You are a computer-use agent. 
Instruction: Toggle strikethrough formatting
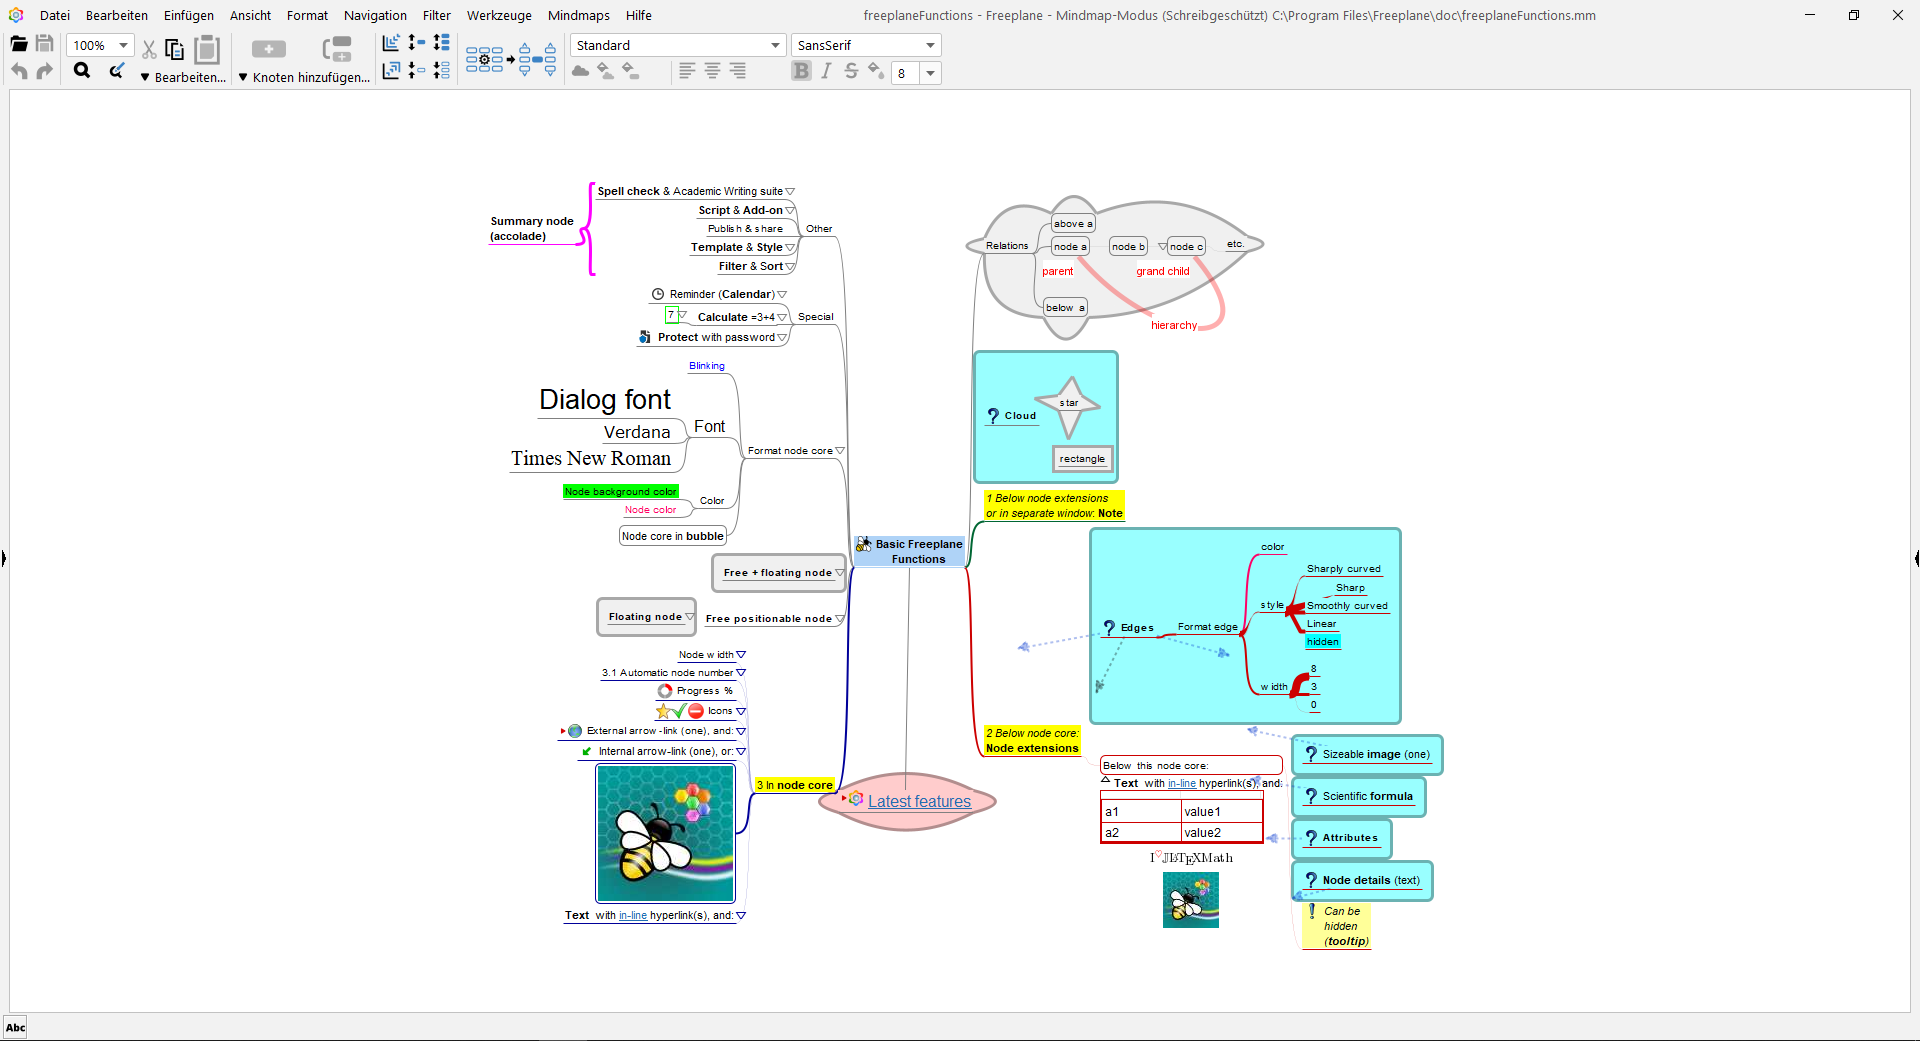(851, 71)
